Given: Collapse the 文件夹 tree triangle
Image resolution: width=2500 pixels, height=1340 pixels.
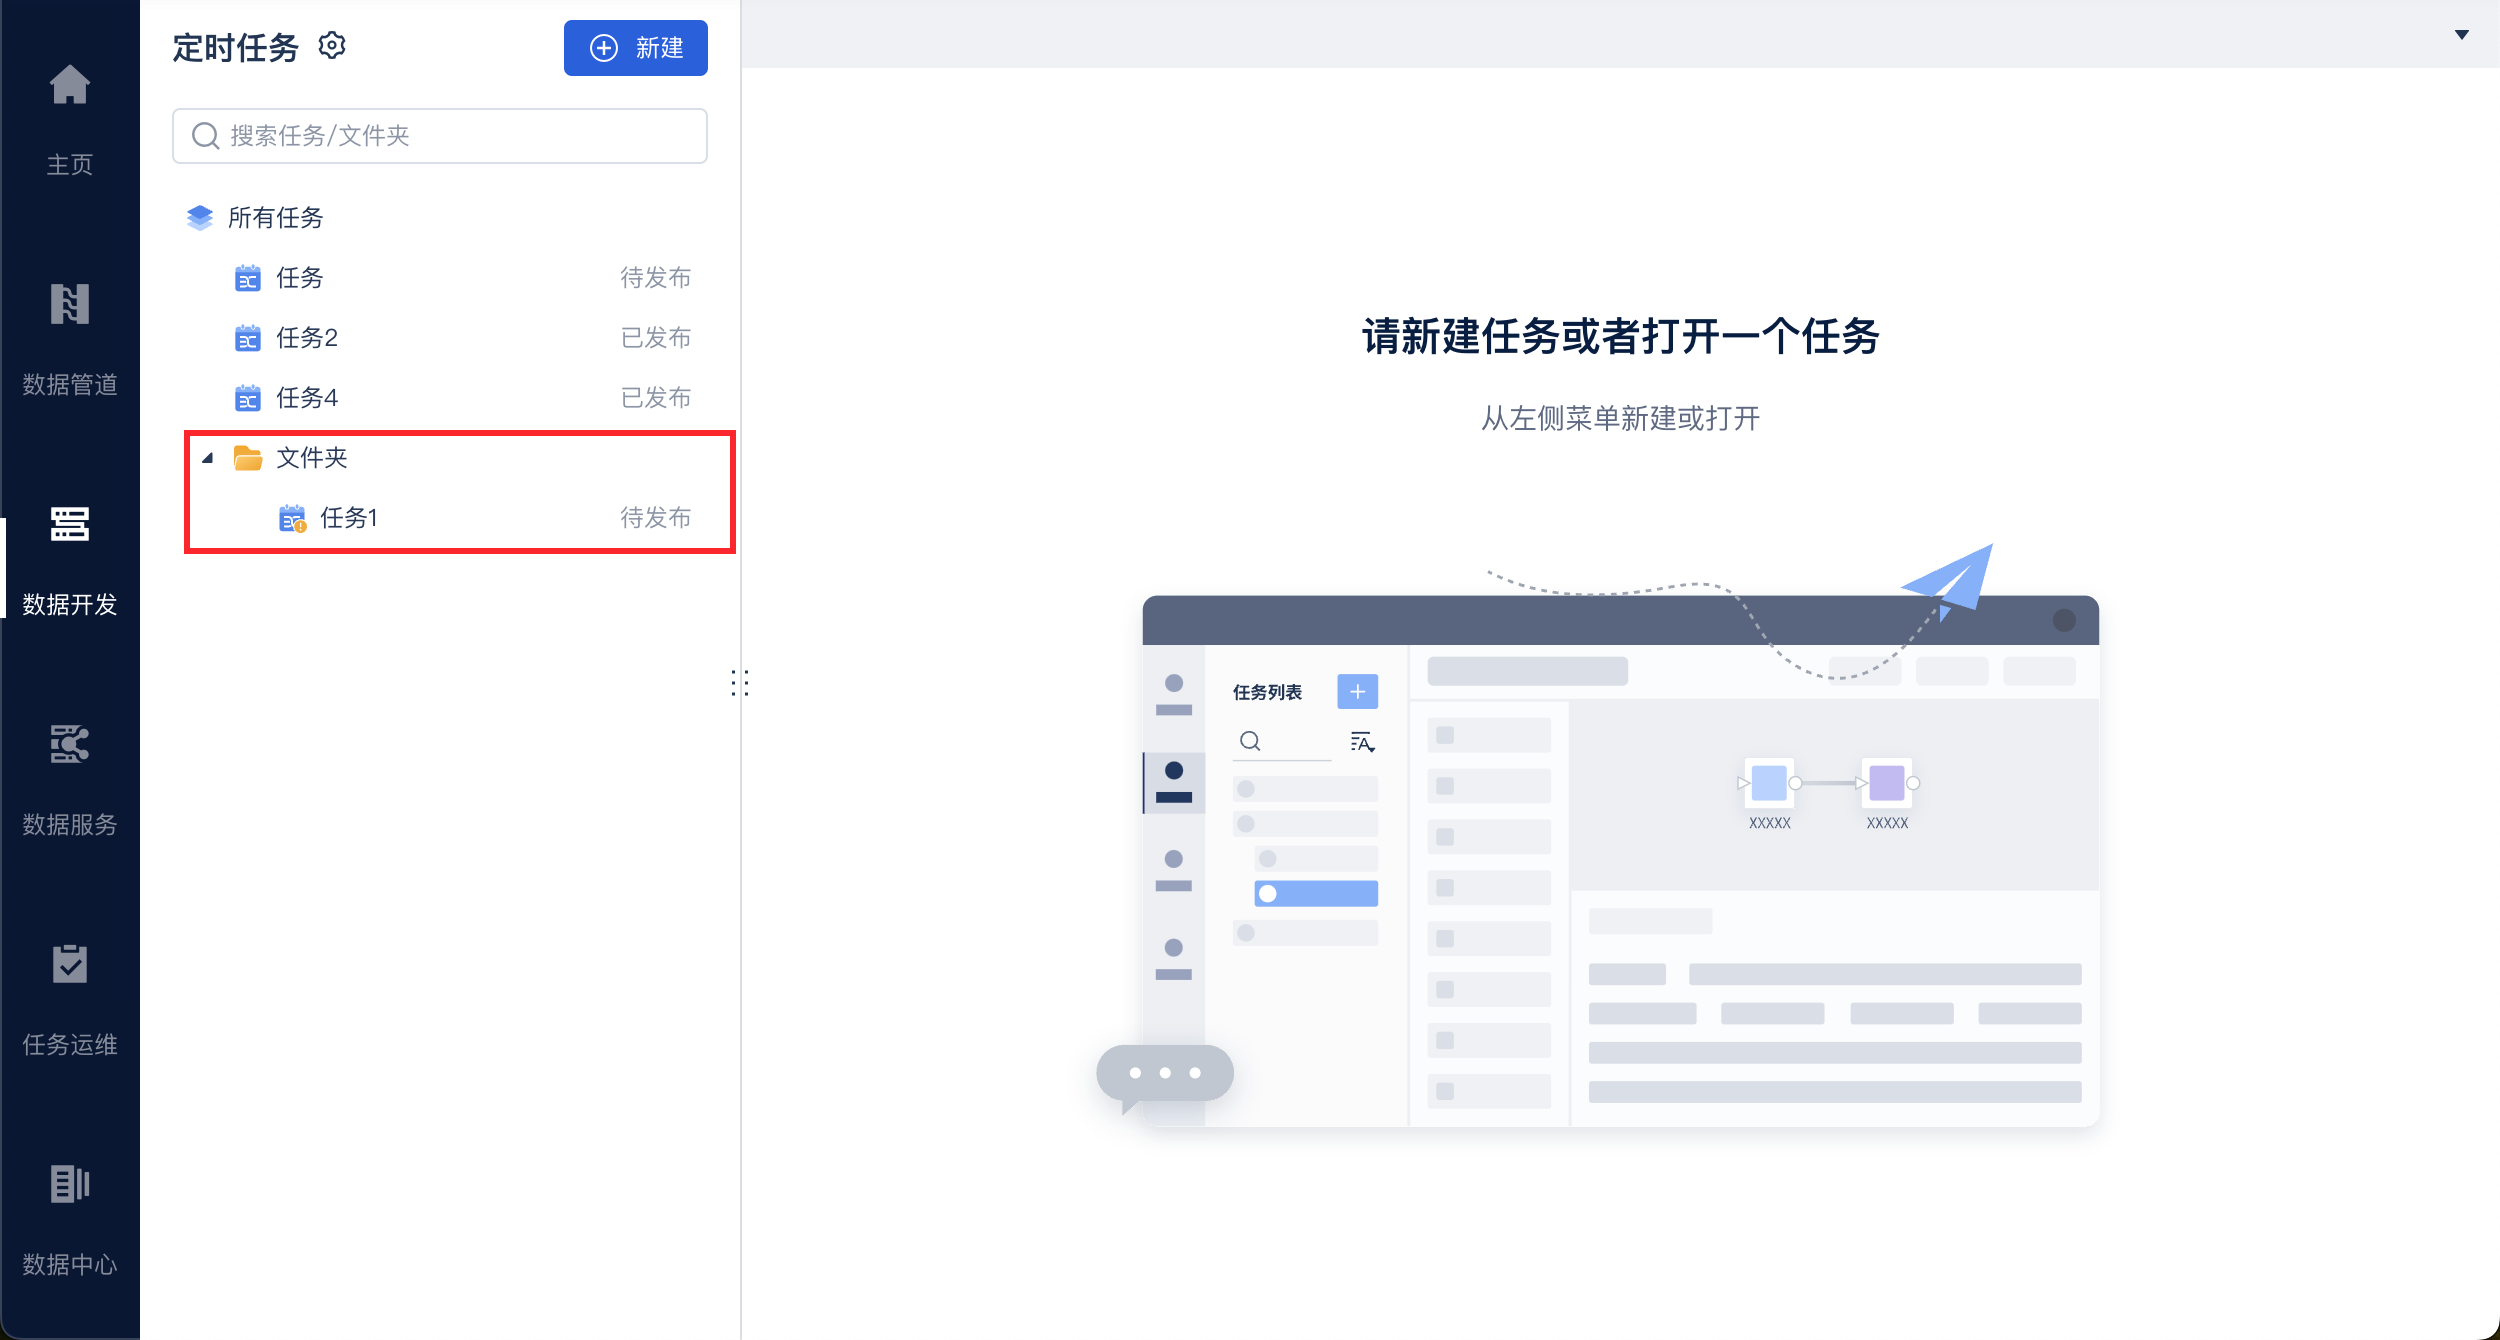Looking at the screenshot, I should 208,458.
